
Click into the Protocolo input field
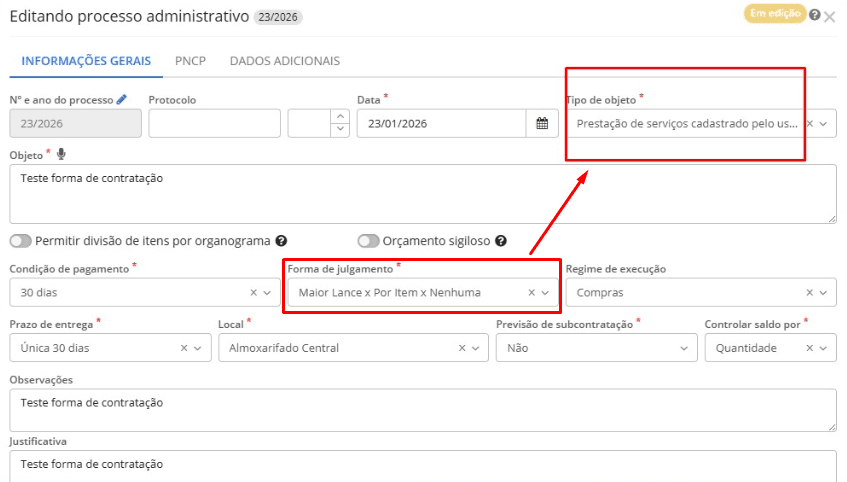214,123
